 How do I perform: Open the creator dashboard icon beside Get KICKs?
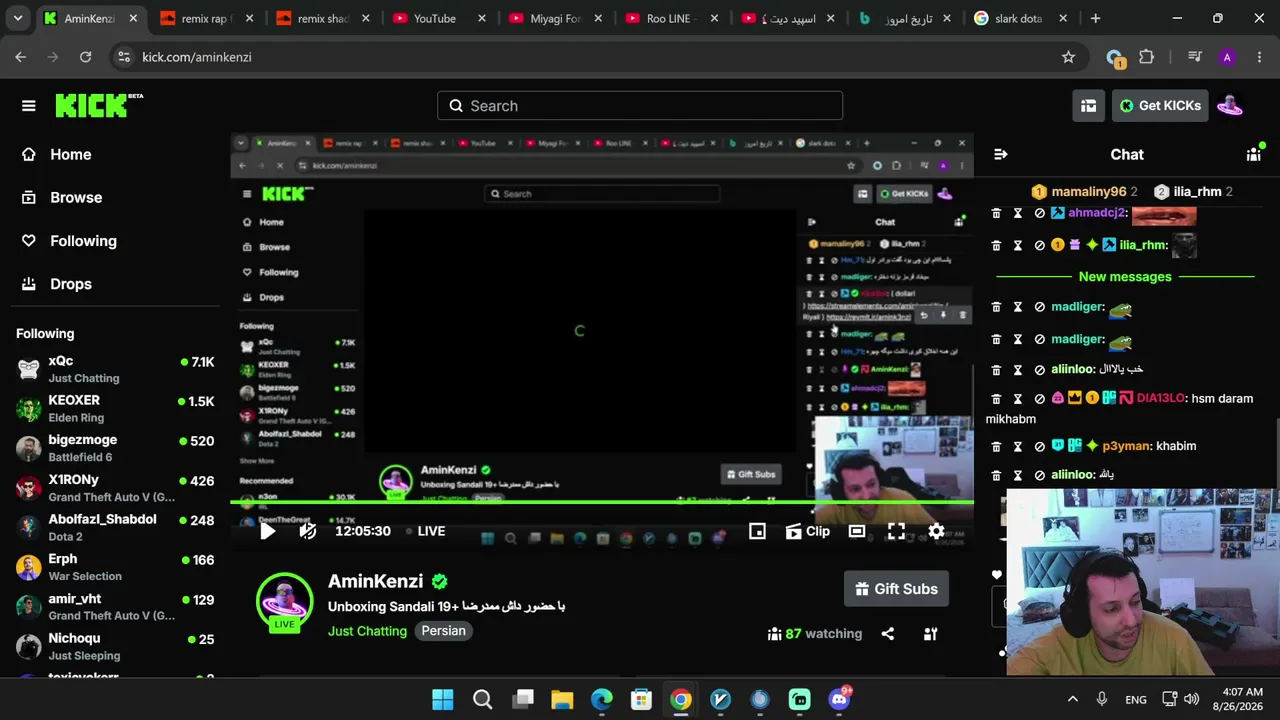1089,106
